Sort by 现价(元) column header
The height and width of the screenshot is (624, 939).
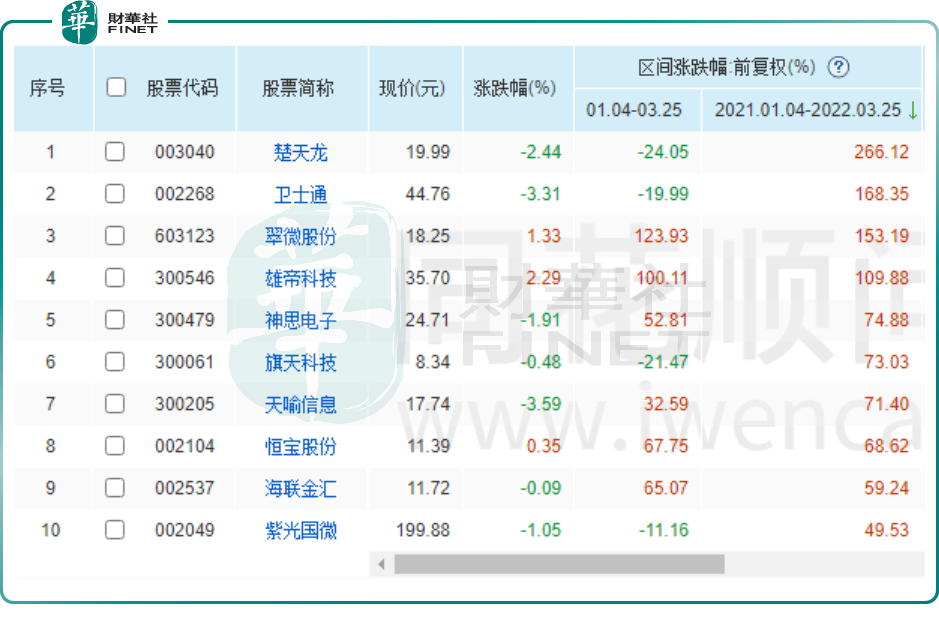pyautogui.click(x=412, y=88)
